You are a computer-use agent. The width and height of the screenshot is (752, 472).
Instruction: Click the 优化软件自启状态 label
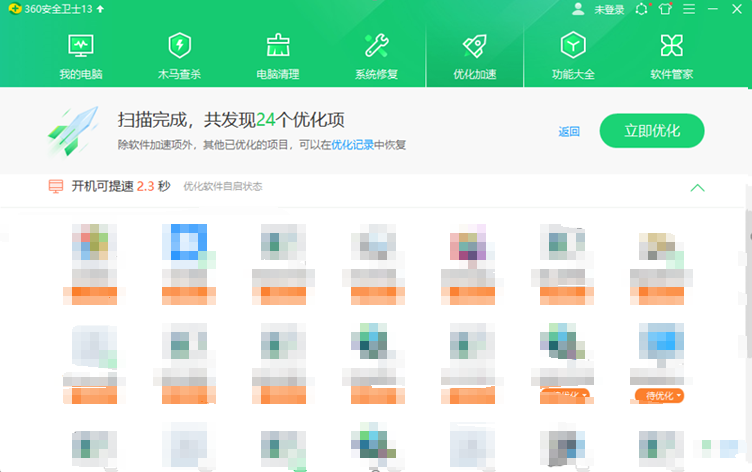point(223,187)
